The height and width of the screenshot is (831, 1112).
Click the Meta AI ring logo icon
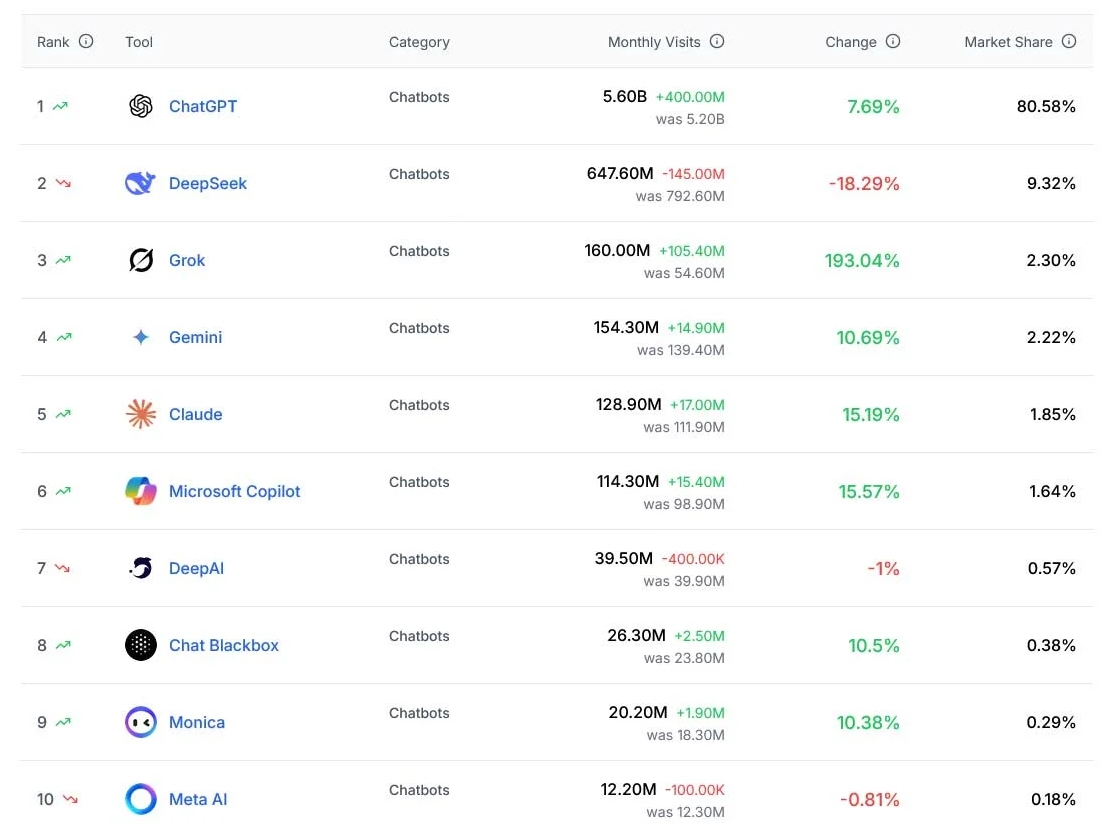point(140,799)
